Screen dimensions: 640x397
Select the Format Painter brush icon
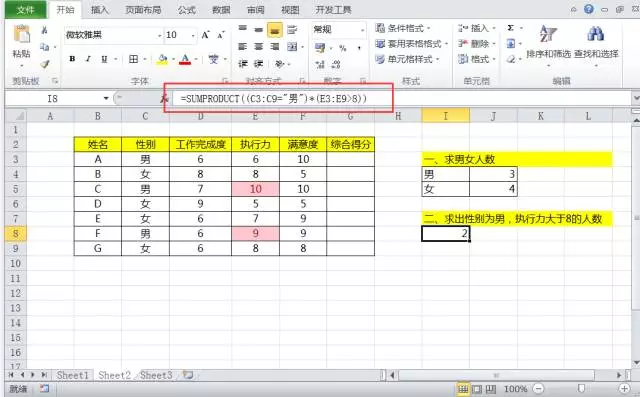(x=45, y=64)
